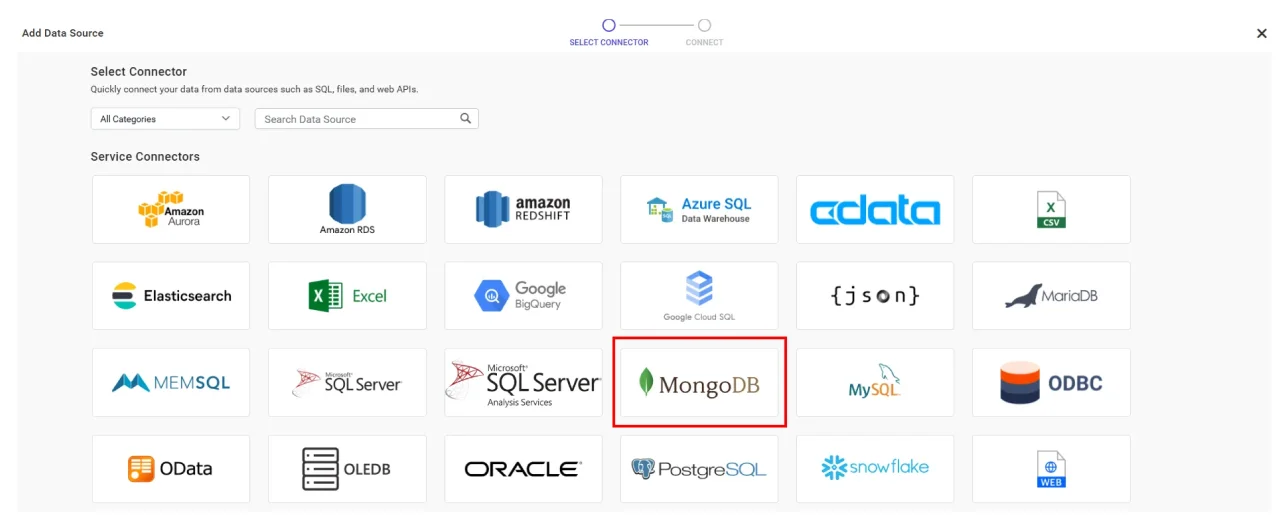Select the PostgreSQL connector
Image resolution: width=1288 pixels, height=530 pixels.
699,469
